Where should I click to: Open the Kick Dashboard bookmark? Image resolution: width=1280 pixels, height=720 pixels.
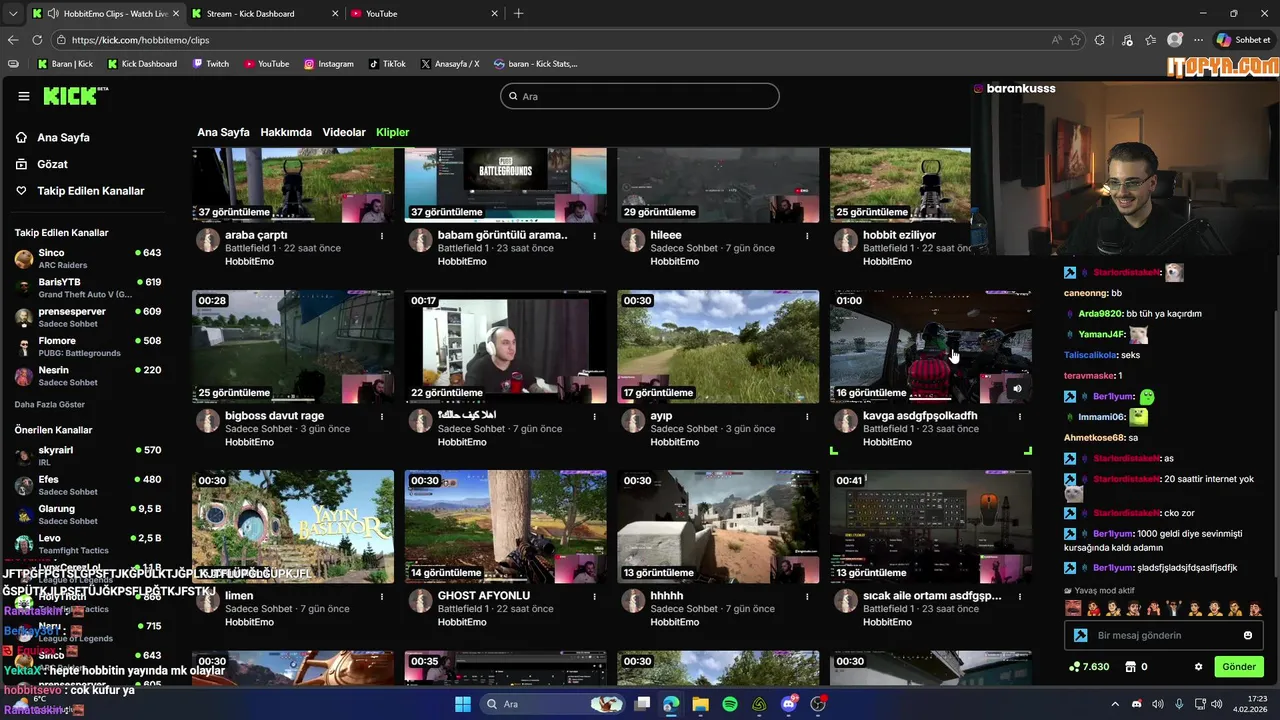[x=142, y=64]
